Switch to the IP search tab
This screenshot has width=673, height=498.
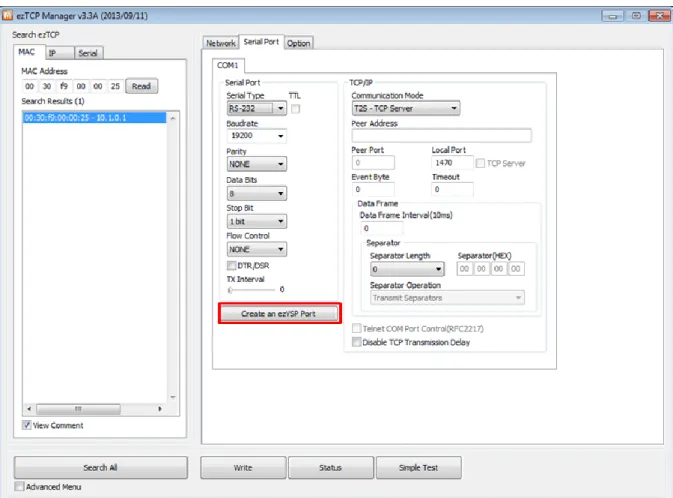pos(60,53)
